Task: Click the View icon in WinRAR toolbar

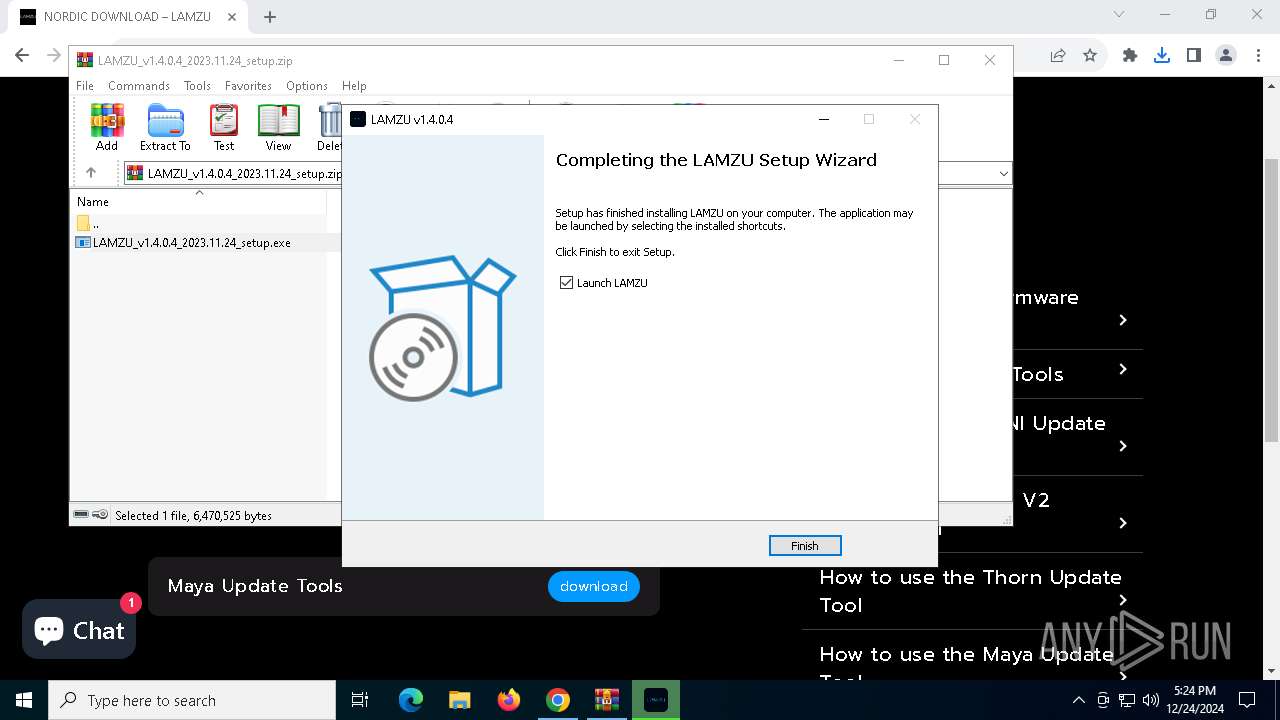Action: [278, 127]
